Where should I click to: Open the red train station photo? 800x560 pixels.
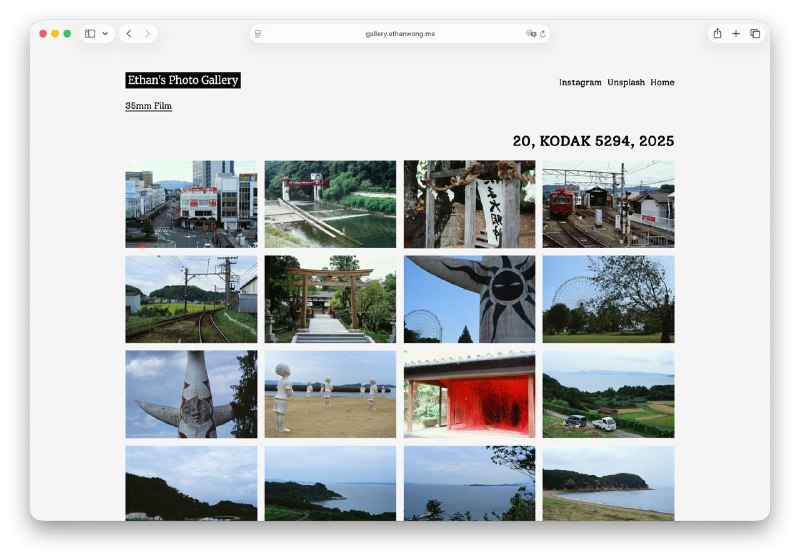(x=608, y=204)
